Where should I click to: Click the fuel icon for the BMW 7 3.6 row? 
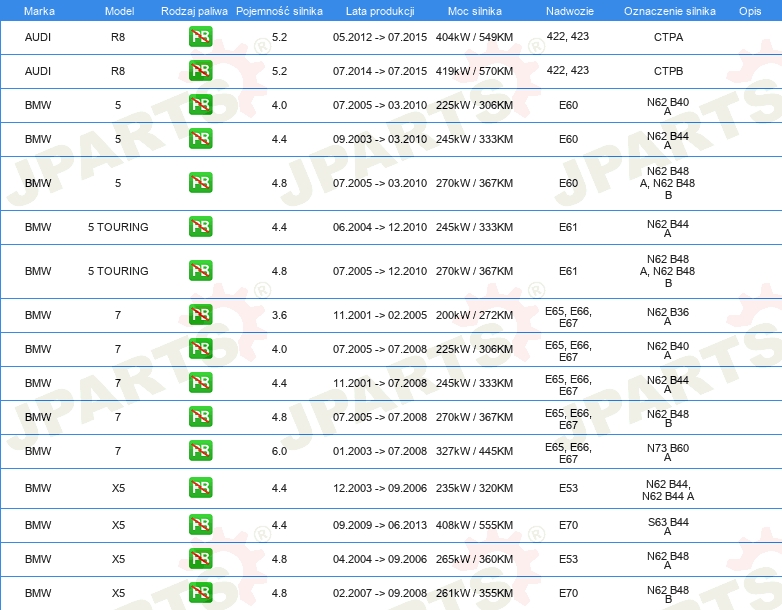point(200,315)
